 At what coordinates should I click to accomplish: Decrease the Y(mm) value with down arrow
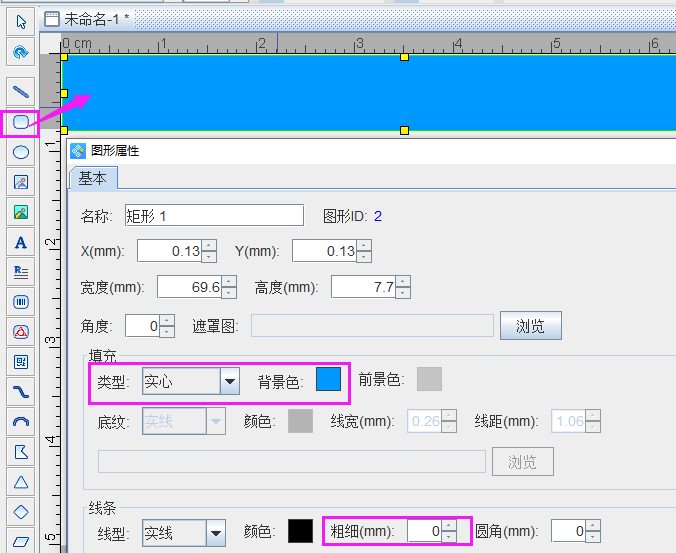(364, 256)
